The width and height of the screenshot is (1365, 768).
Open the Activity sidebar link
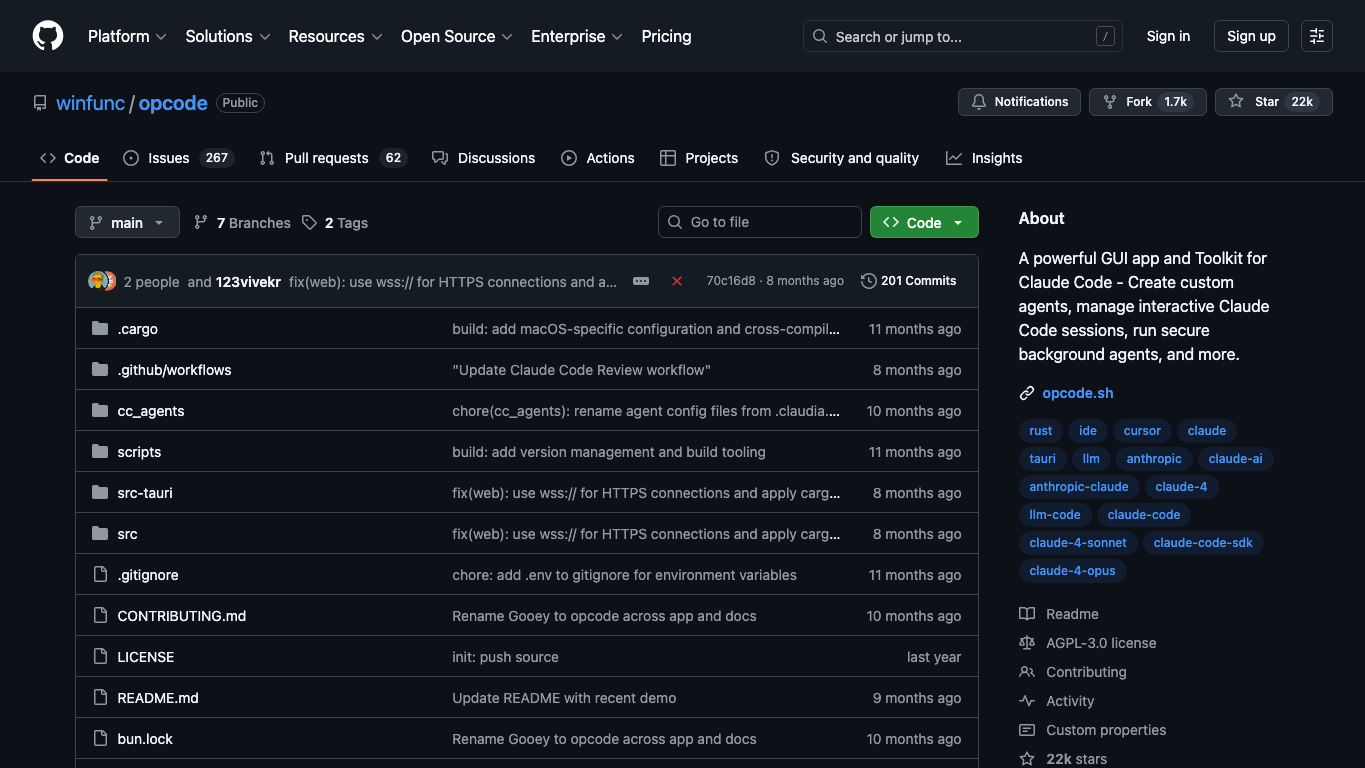click(1057, 701)
